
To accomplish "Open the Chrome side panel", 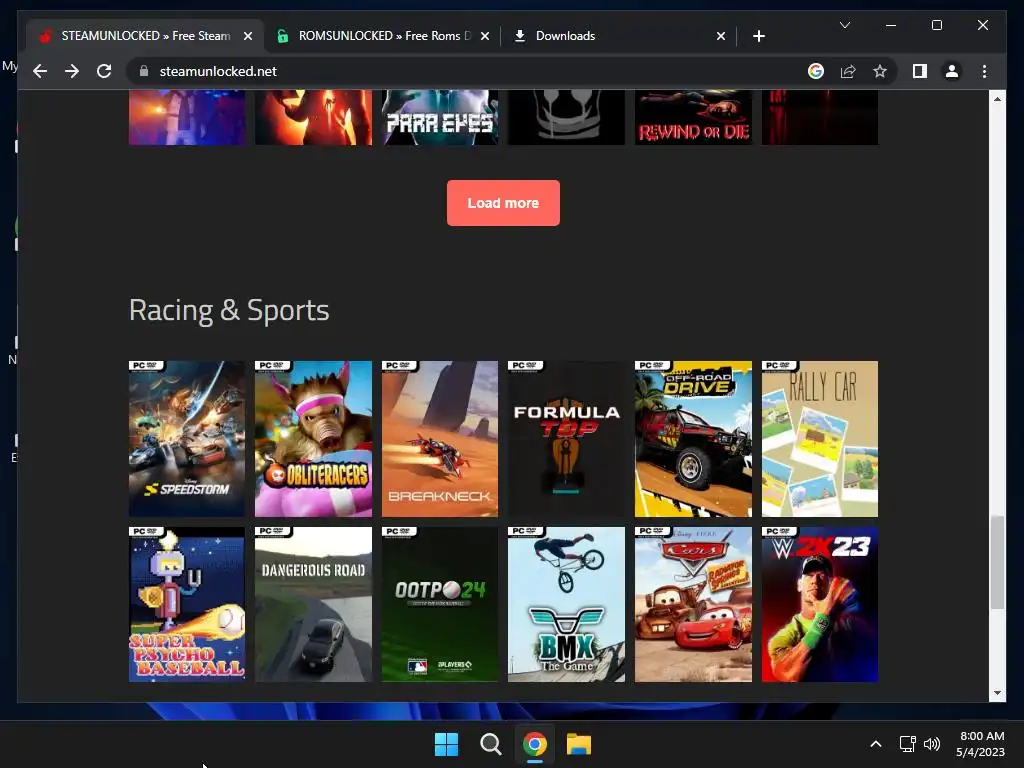I will click(x=920, y=71).
